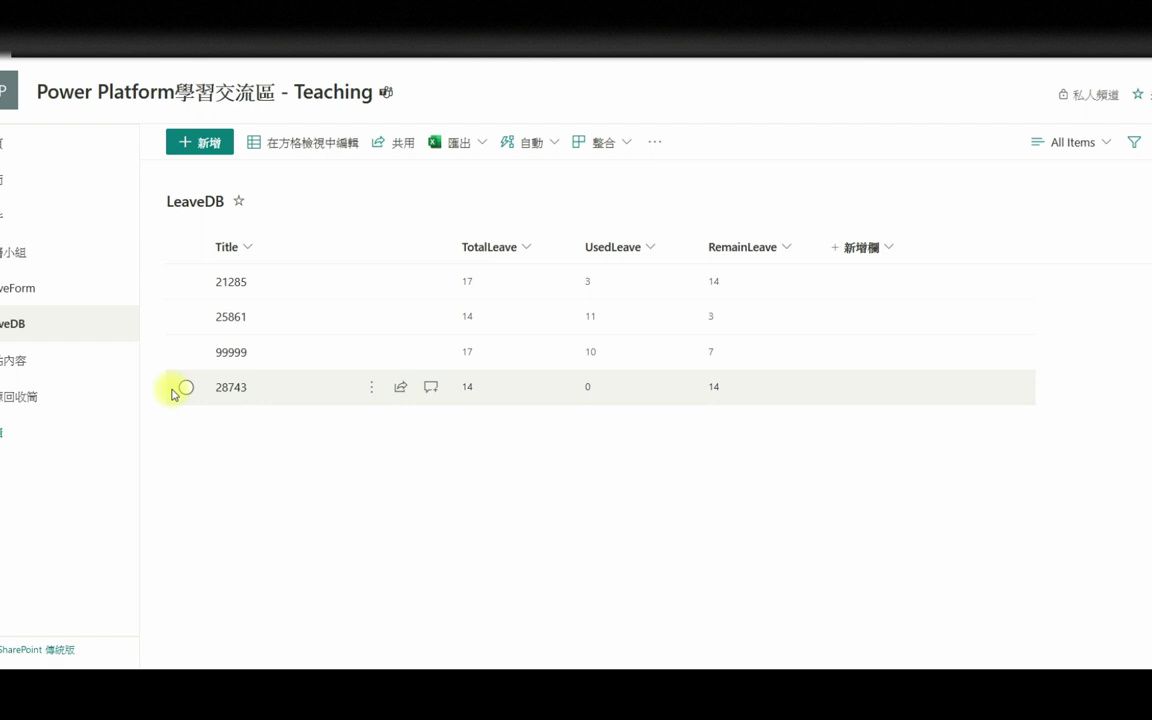1152x720 pixels.
Task: Select 回收筒 recycle bin in sidebar
Action: 20,396
